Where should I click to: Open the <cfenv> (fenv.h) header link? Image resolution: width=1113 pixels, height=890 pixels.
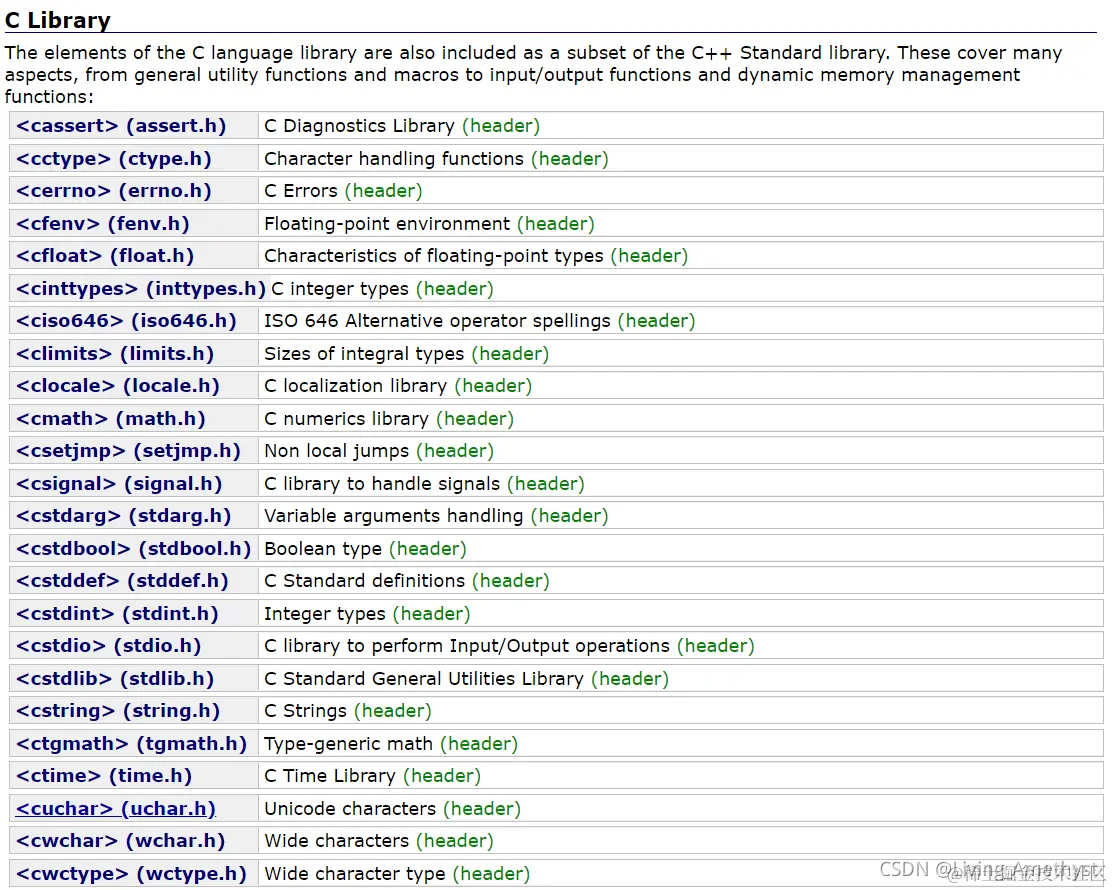click(103, 224)
